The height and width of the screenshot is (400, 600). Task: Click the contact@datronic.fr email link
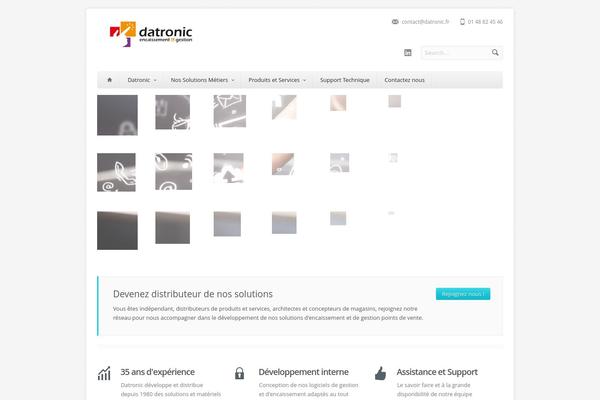[x=425, y=22]
